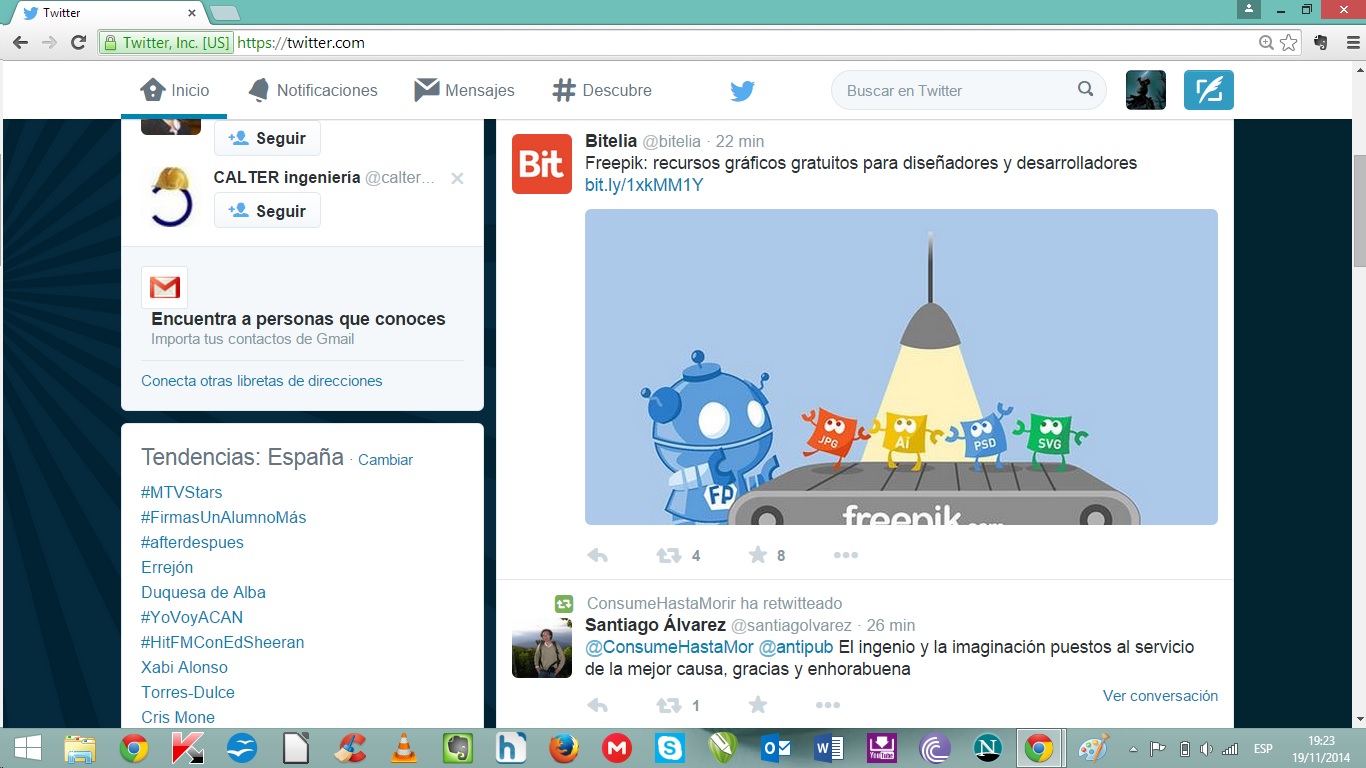Click the Bitelia Bit avatar

pos(542,164)
